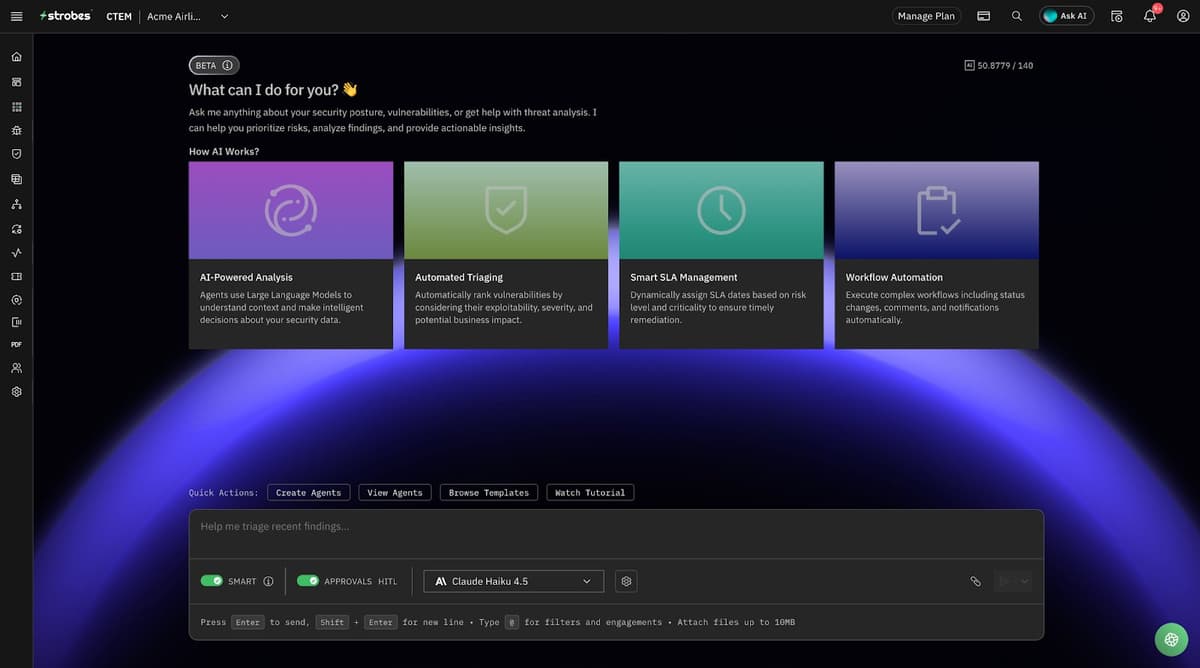The width and height of the screenshot is (1200, 668).
Task: Open the user profile avatar icon
Action: pyautogui.click(x=1183, y=16)
